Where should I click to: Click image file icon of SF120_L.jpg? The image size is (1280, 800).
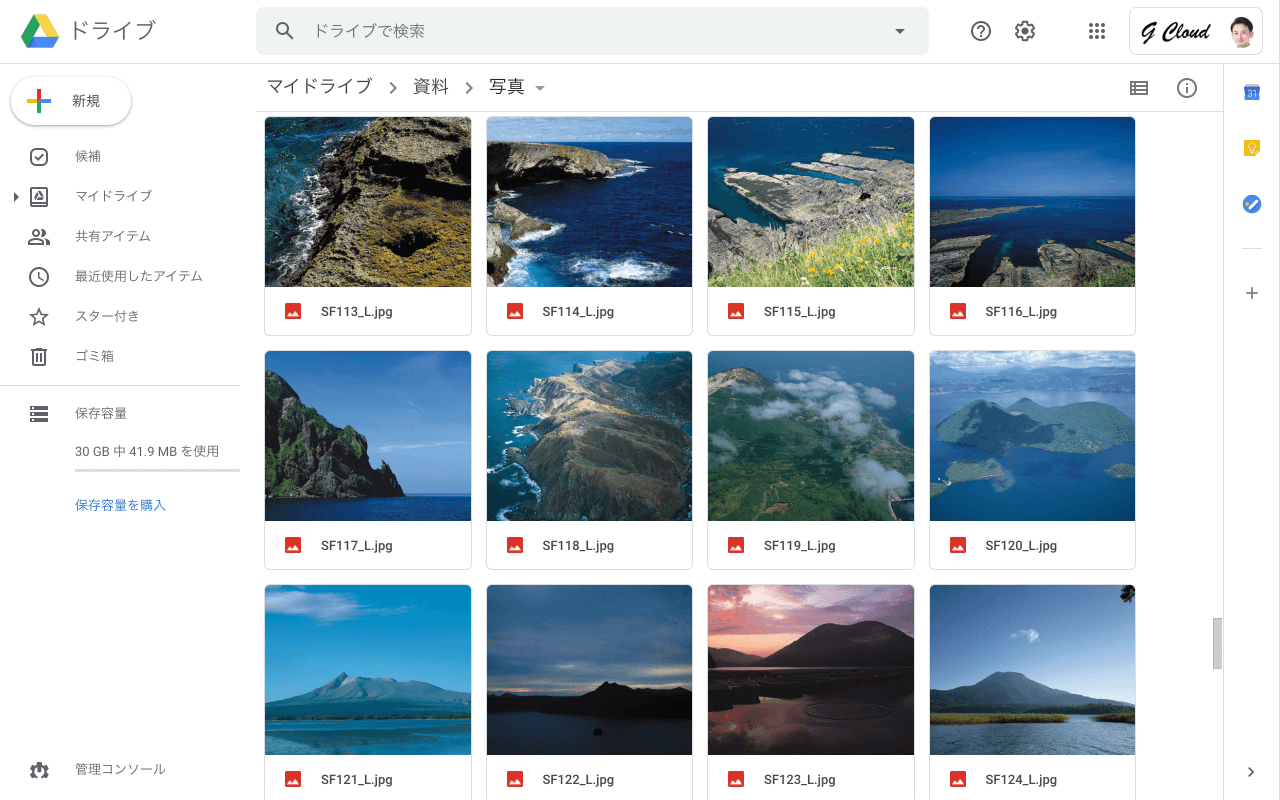point(958,545)
